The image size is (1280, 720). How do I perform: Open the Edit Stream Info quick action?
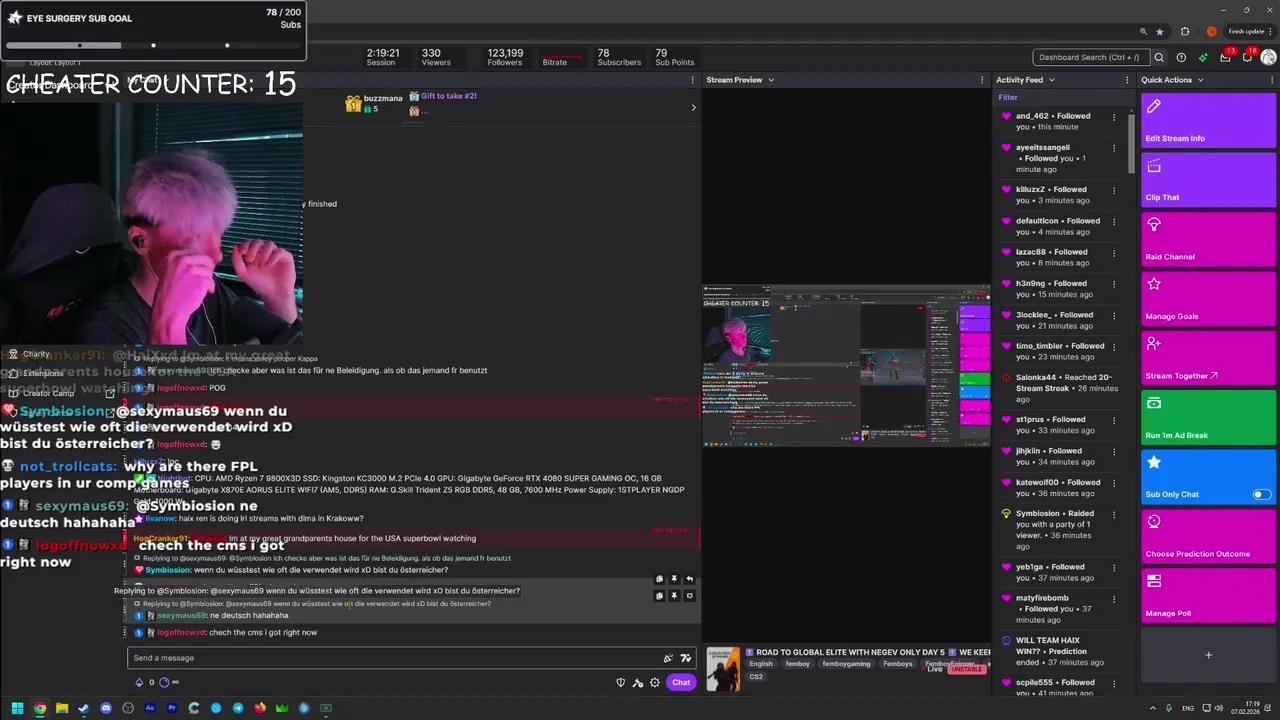point(1208,120)
